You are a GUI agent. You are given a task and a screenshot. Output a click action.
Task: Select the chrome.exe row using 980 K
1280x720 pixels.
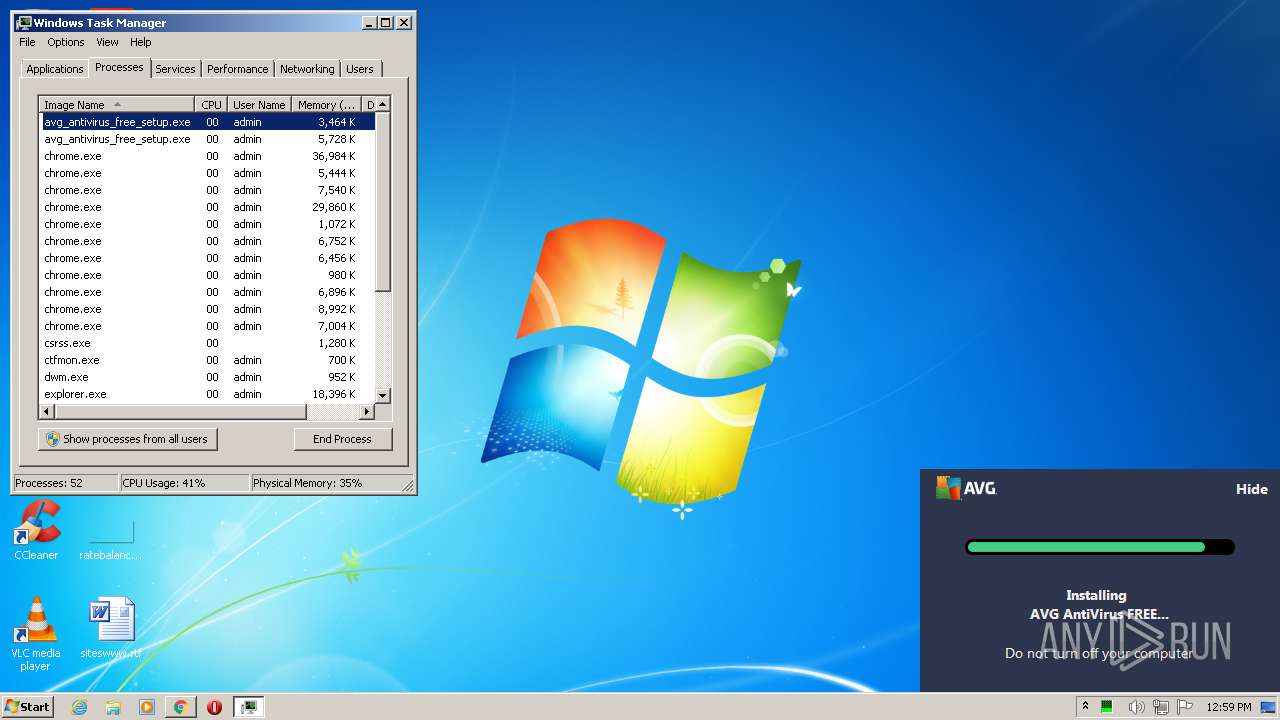(208, 275)
